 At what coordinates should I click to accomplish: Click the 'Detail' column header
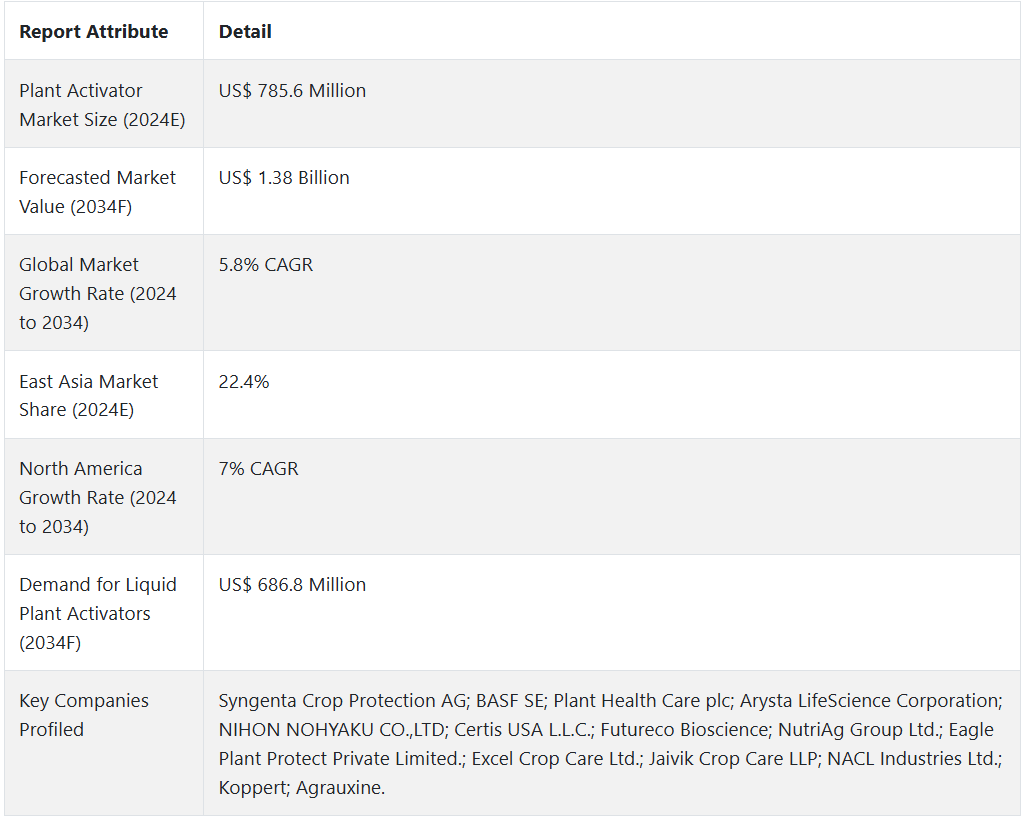pos(245,32)
